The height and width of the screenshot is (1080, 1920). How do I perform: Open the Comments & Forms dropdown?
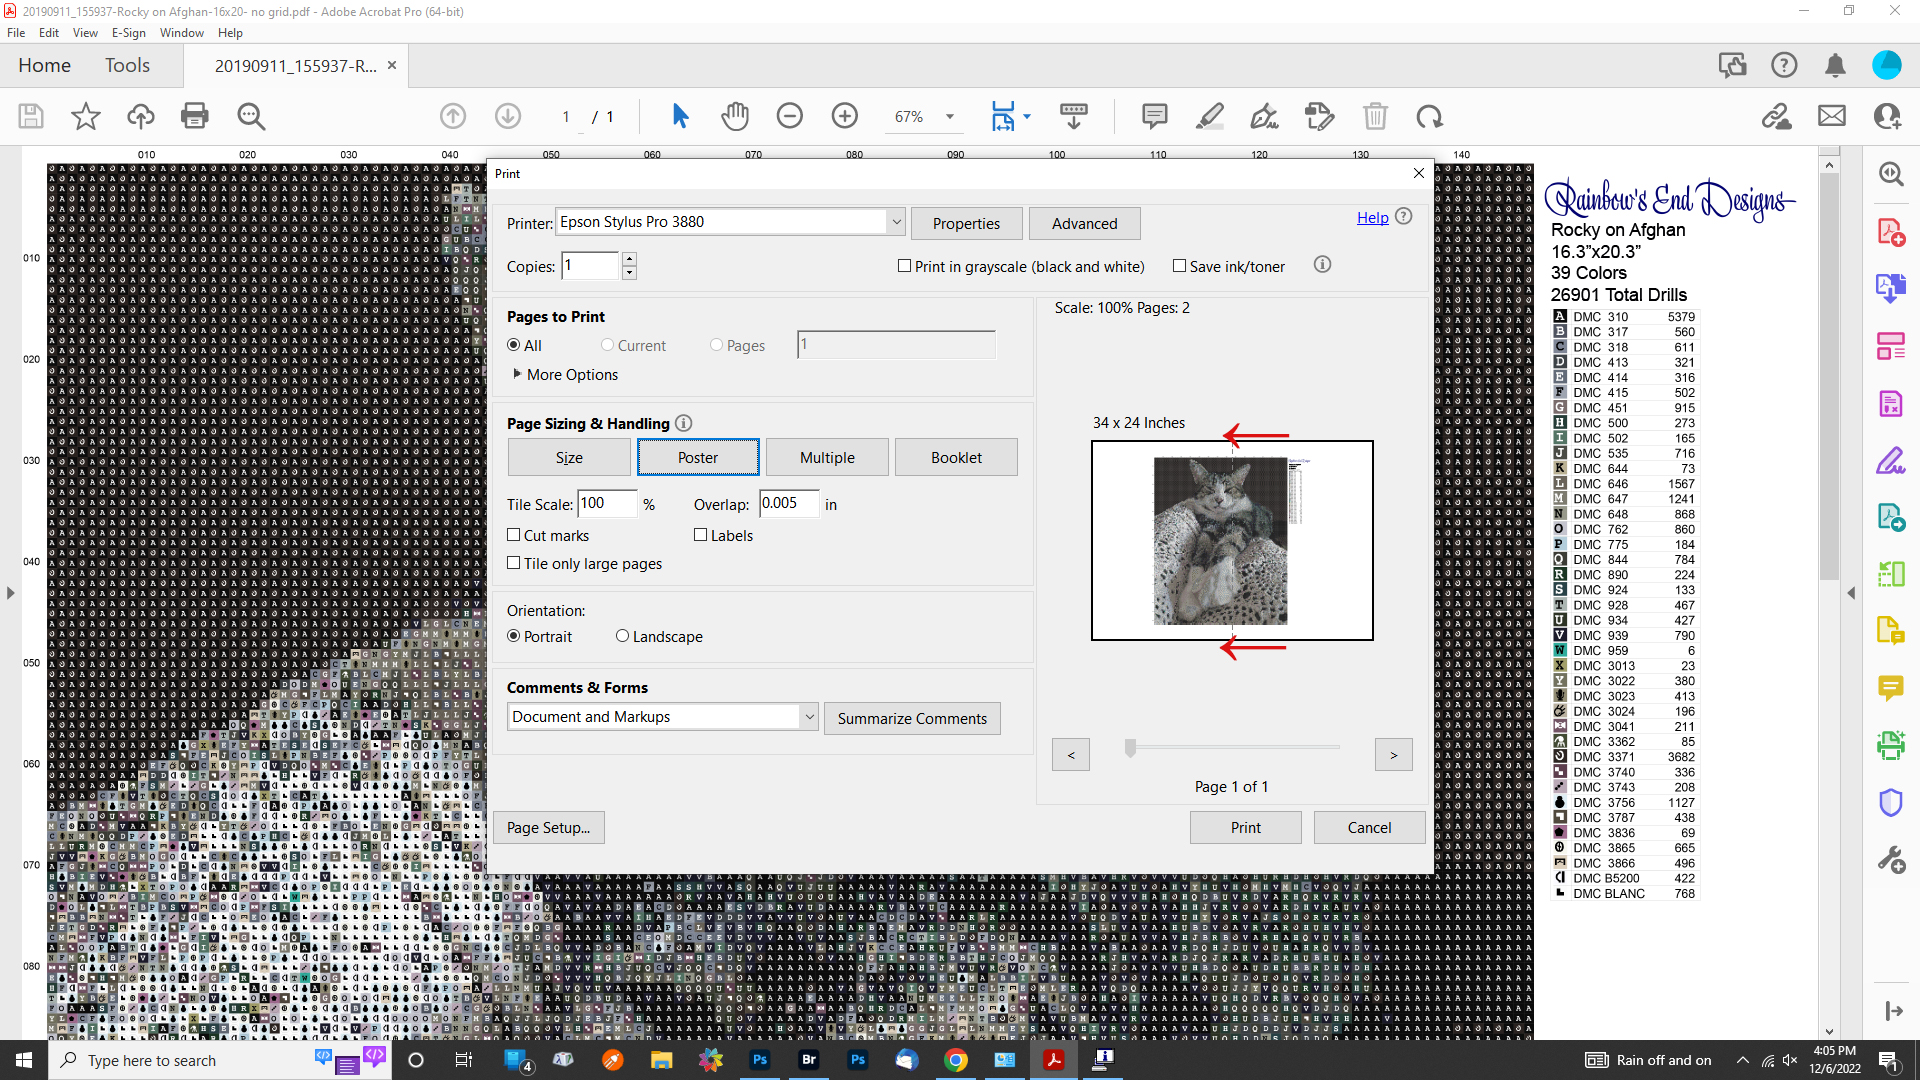[809, 716]
